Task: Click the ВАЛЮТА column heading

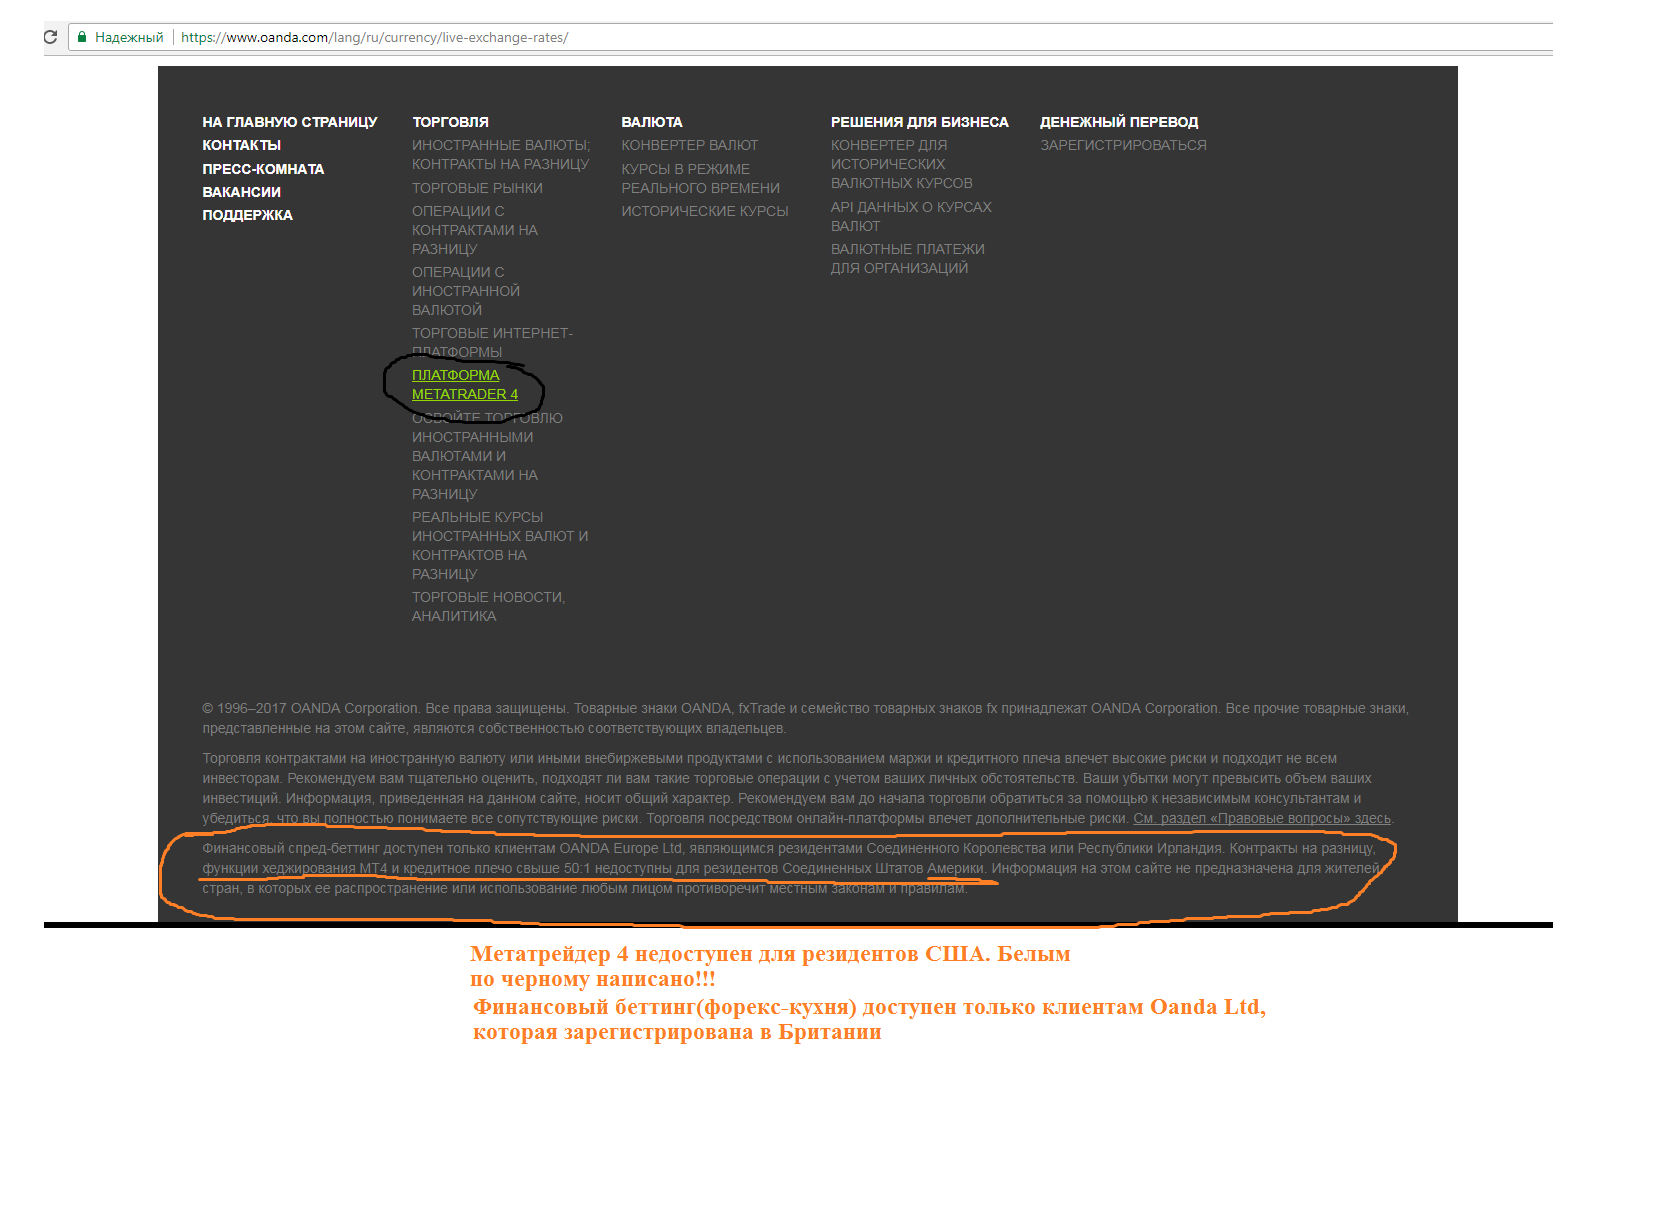Action: click(x=652, y=122)
